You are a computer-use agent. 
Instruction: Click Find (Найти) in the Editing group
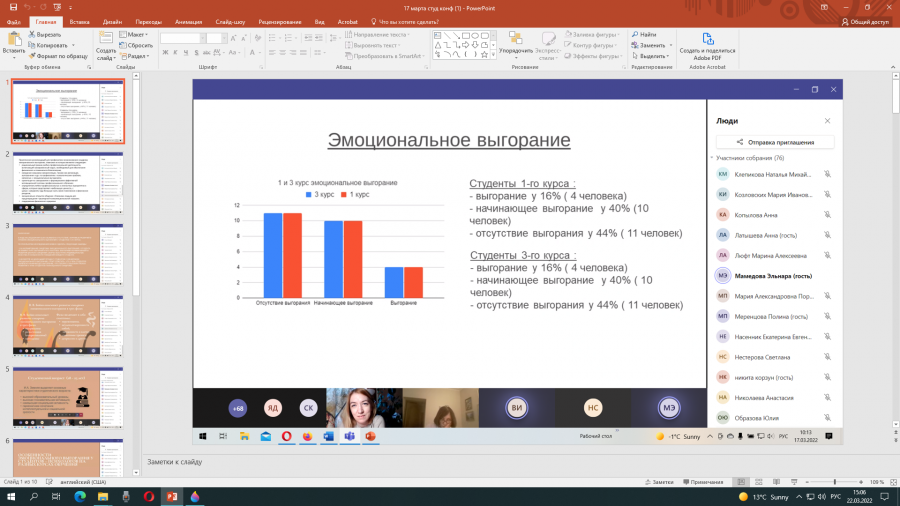644,34
